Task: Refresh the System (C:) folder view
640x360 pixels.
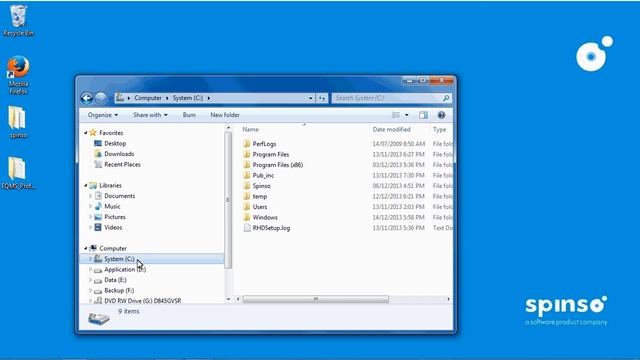Action: tap(322, 98)
